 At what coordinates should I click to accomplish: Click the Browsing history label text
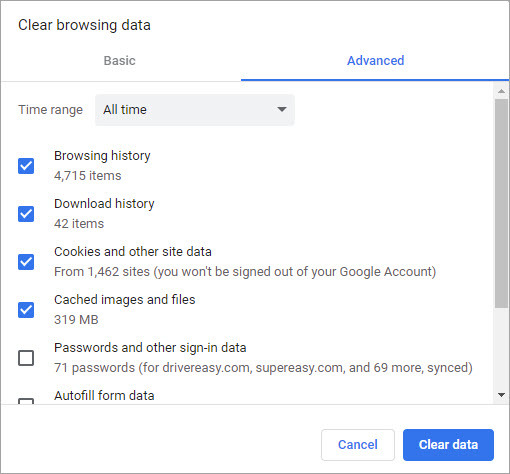click(102, 156)
